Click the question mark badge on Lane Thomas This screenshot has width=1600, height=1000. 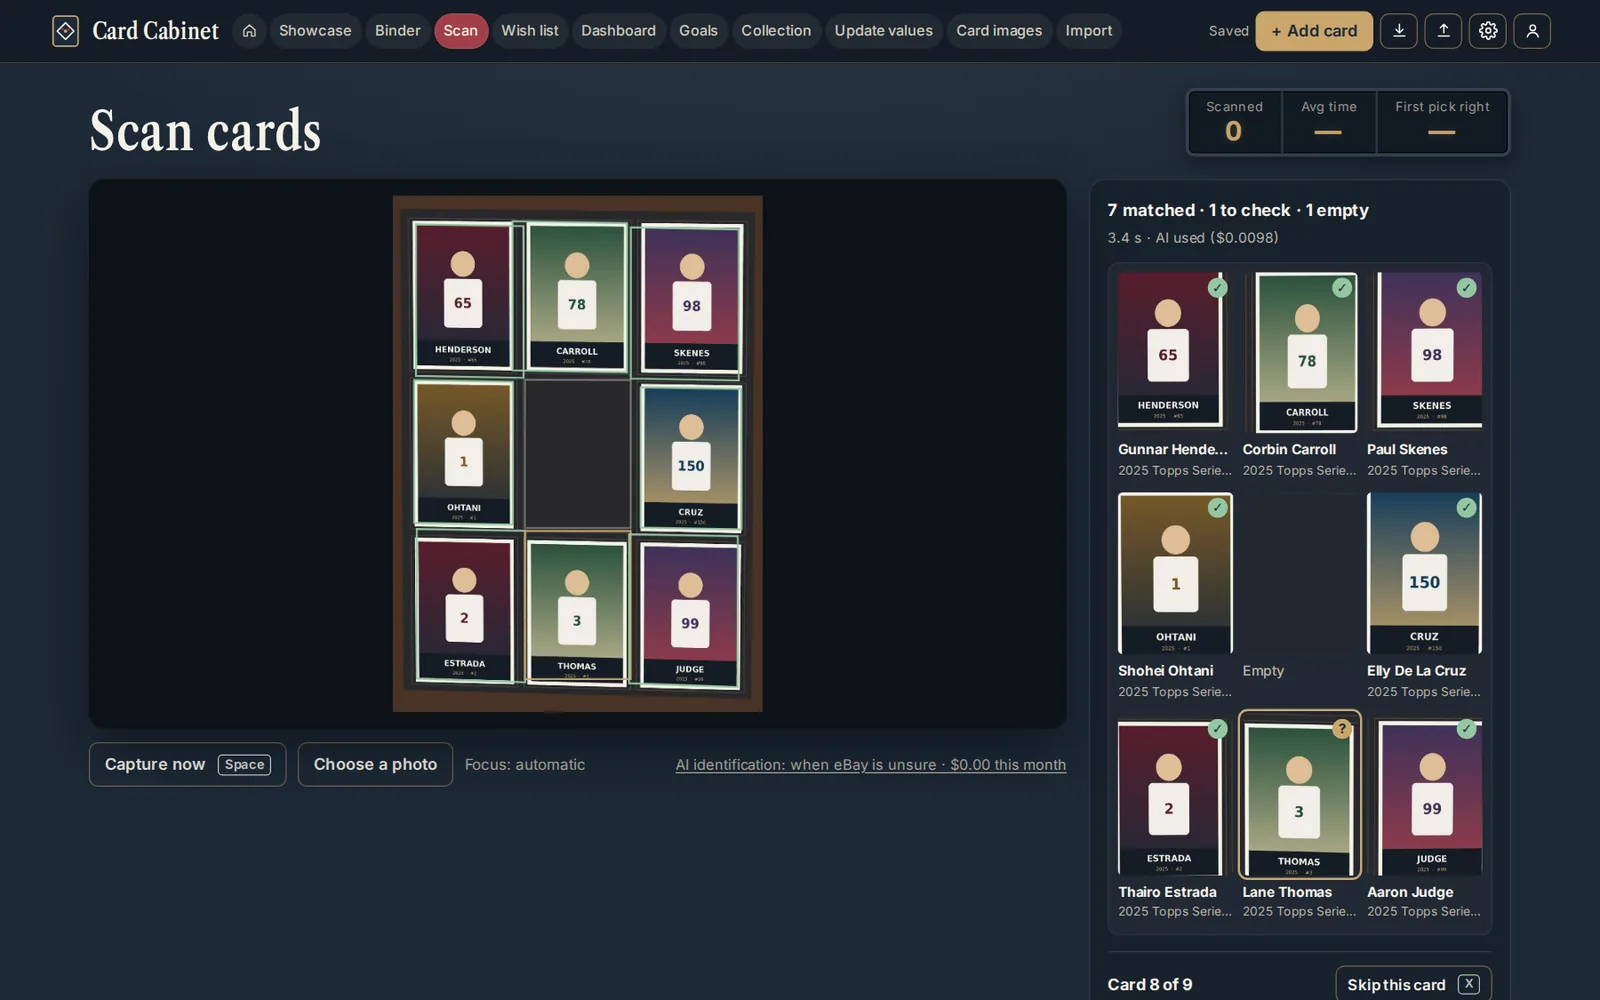coord(1342,729)
